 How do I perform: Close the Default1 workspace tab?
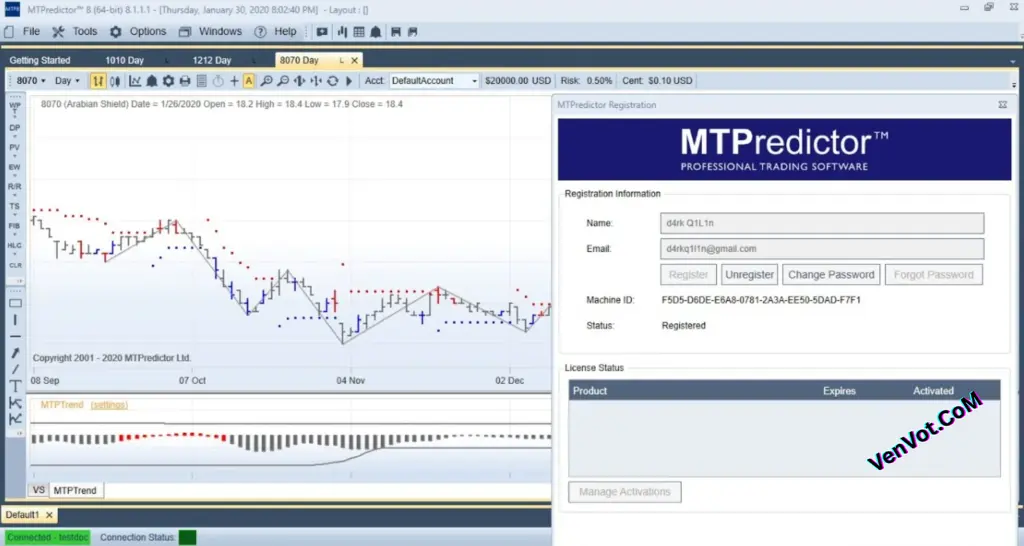point(49,515)
